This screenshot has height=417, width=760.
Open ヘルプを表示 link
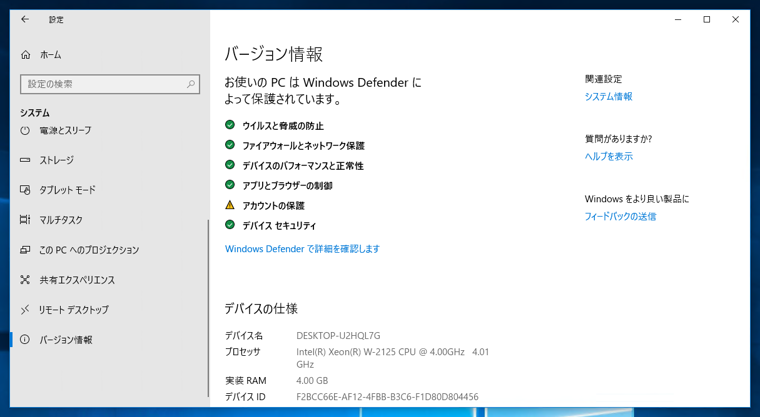[x=609, y=156]
